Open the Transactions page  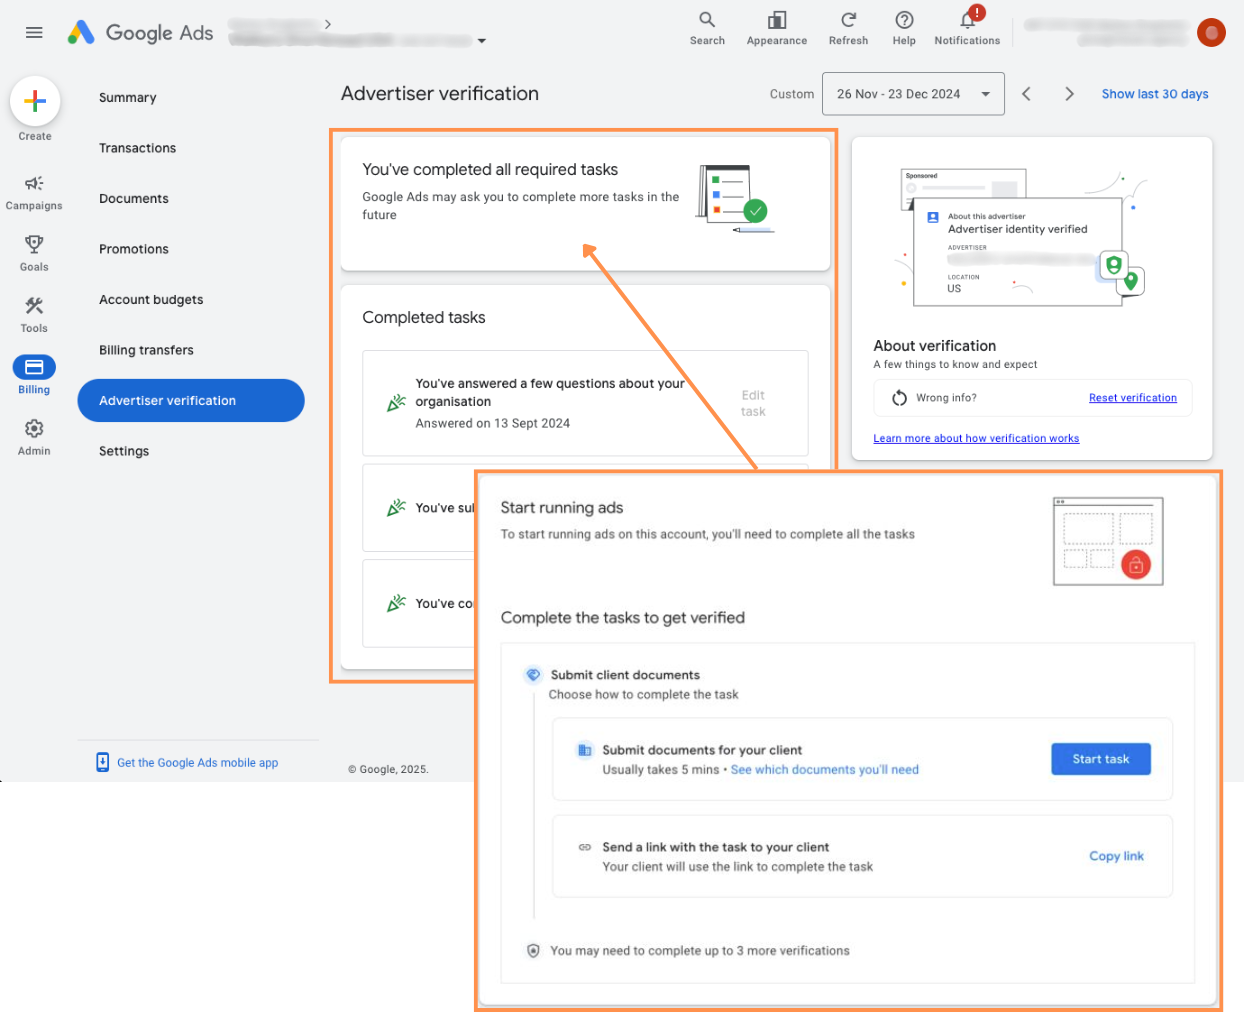137,148
